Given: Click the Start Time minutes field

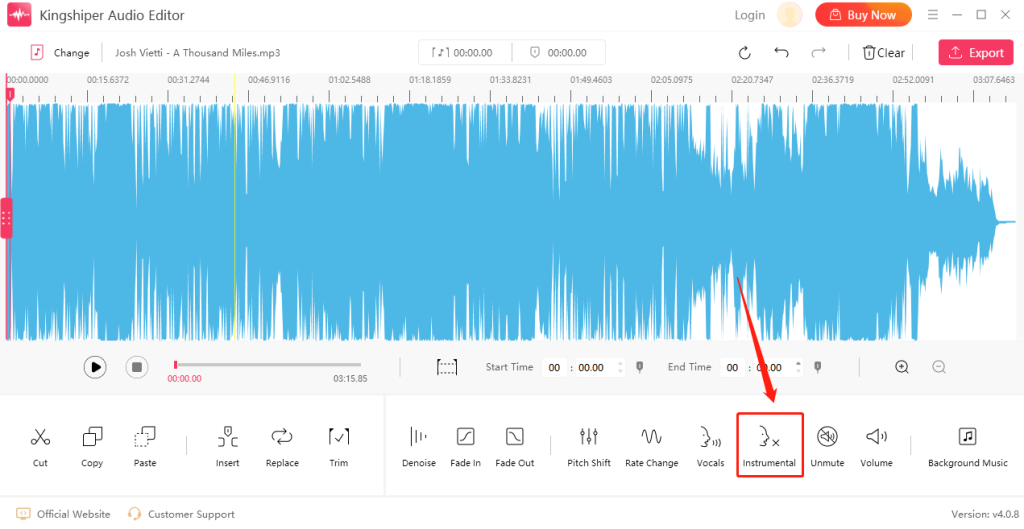Looking at the screenshot, I should click(x=554, y=368).
